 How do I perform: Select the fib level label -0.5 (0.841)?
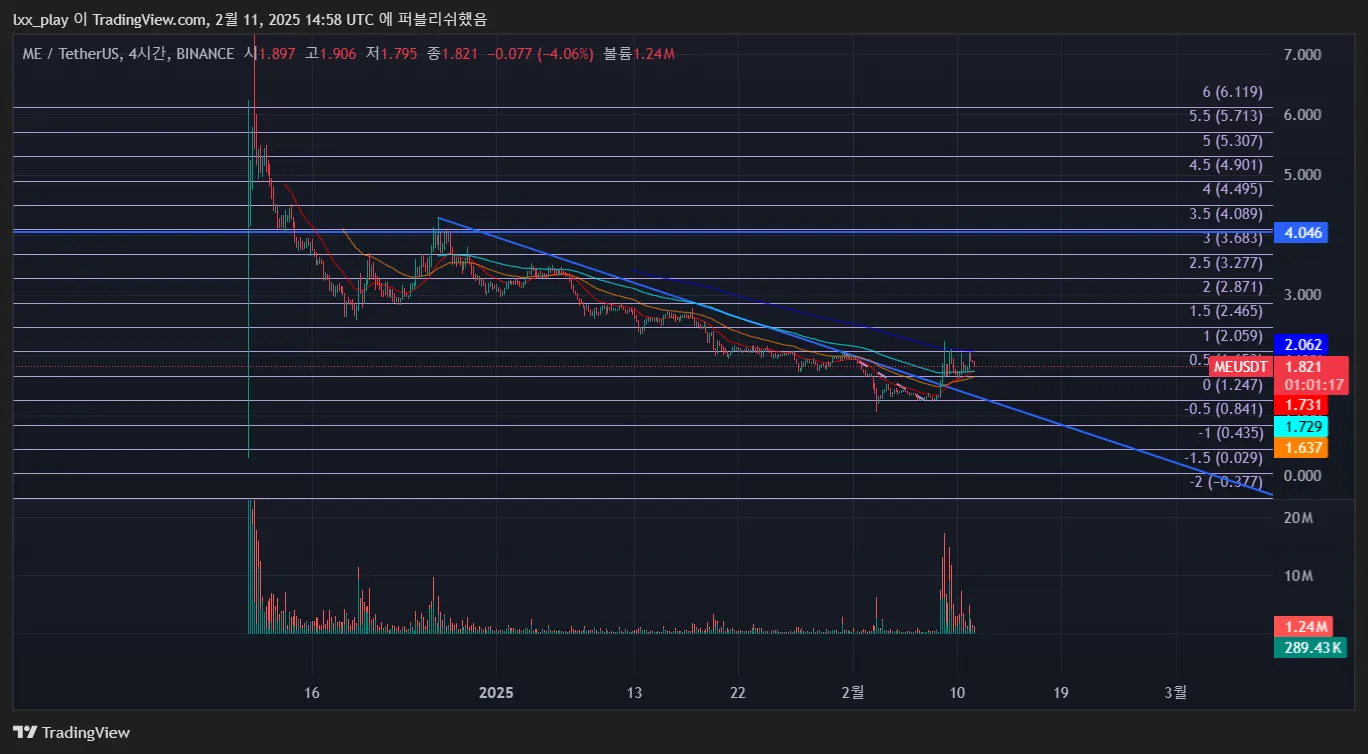tap(1223, 409)
